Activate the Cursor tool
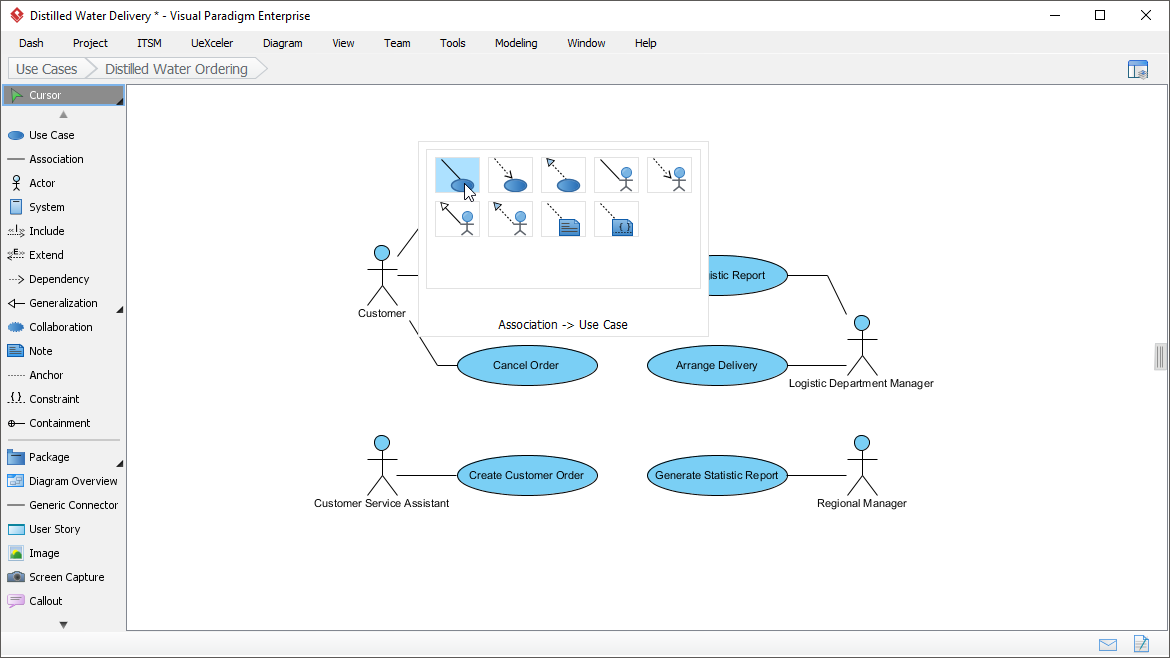This screenshot has height=658, width=1170. [63, 95]
